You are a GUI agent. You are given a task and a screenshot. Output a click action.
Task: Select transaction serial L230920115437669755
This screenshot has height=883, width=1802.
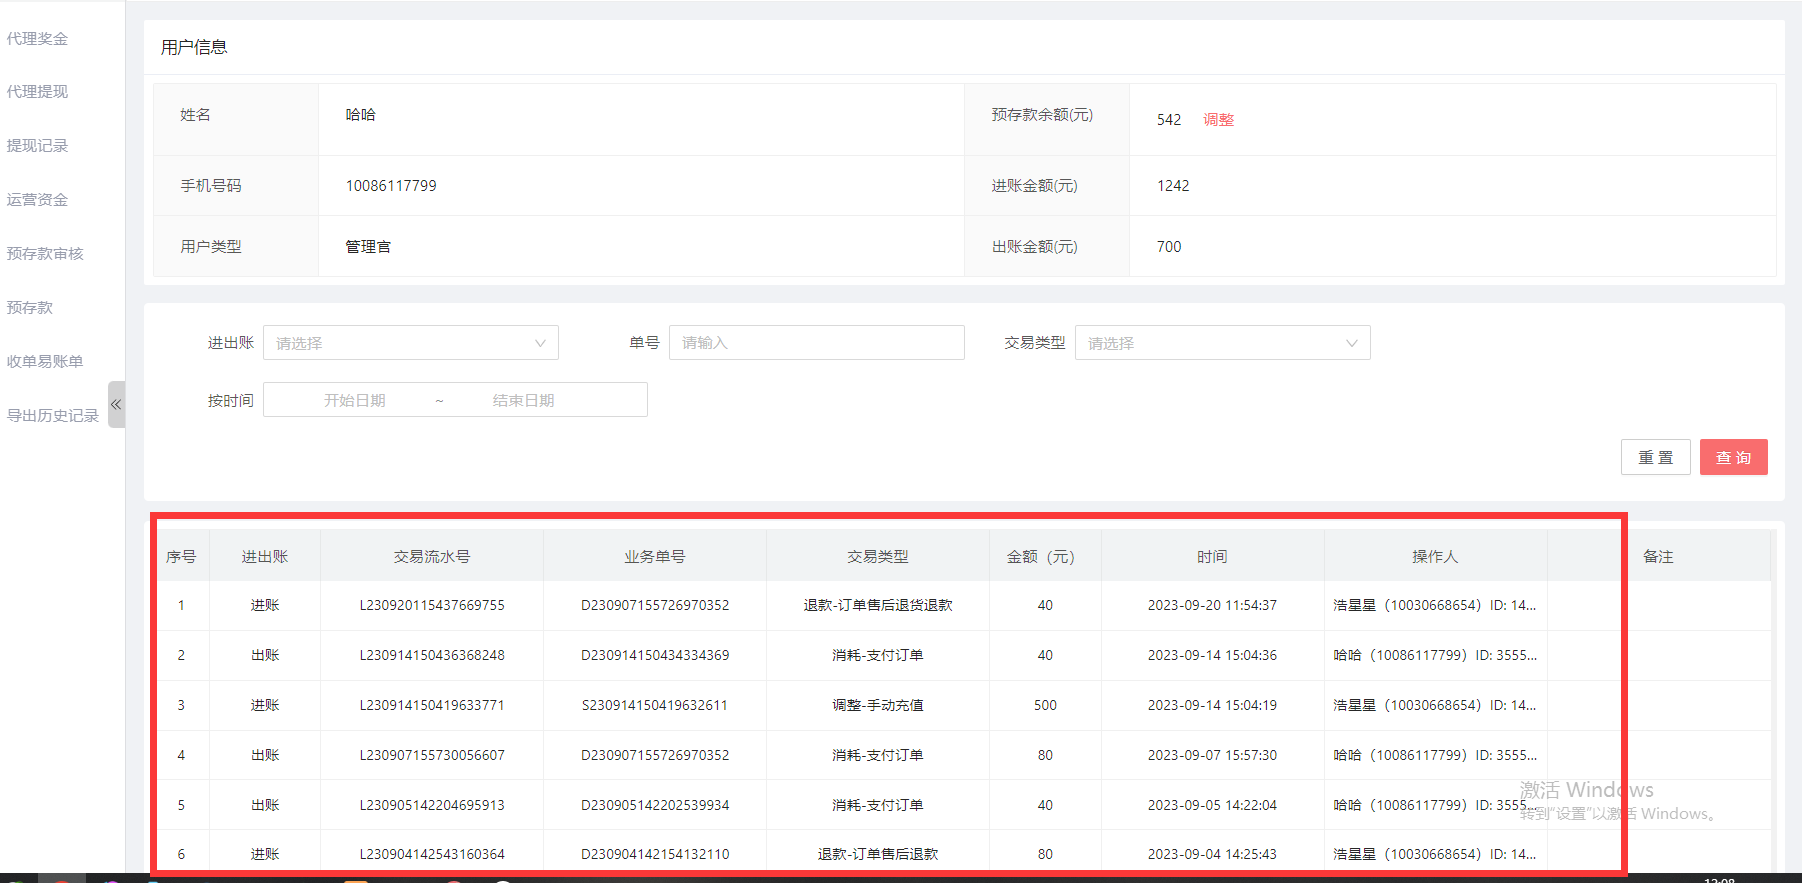tap(432, 605)
